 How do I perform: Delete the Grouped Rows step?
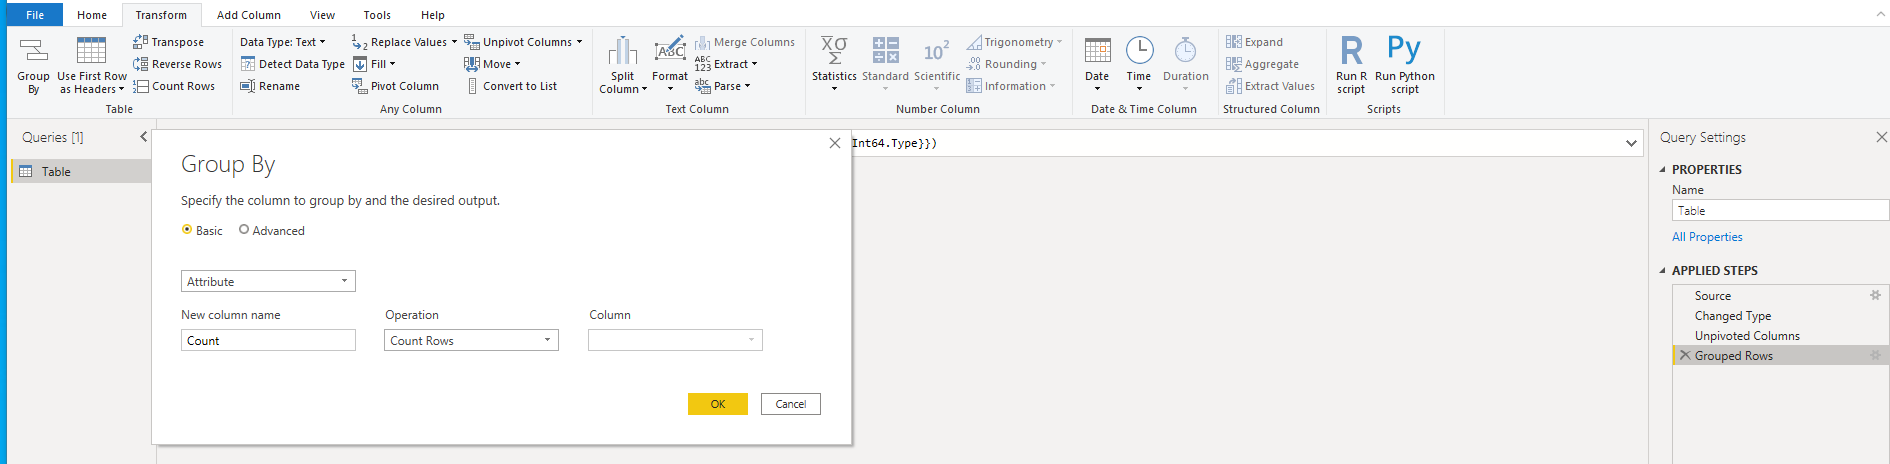coord(1685,355)
